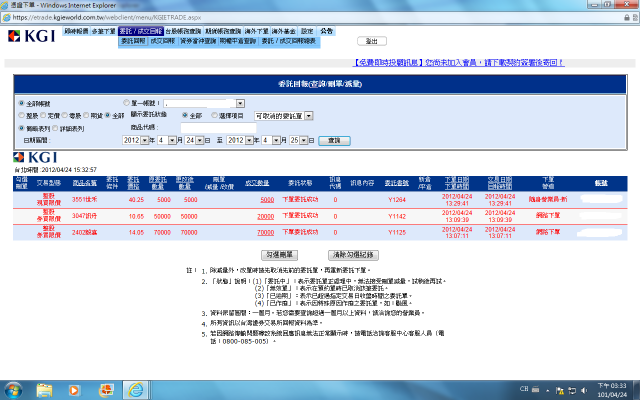Screen dimensions: 640x400
Task: Open the volume speaker tray icon
Action: 584,391
